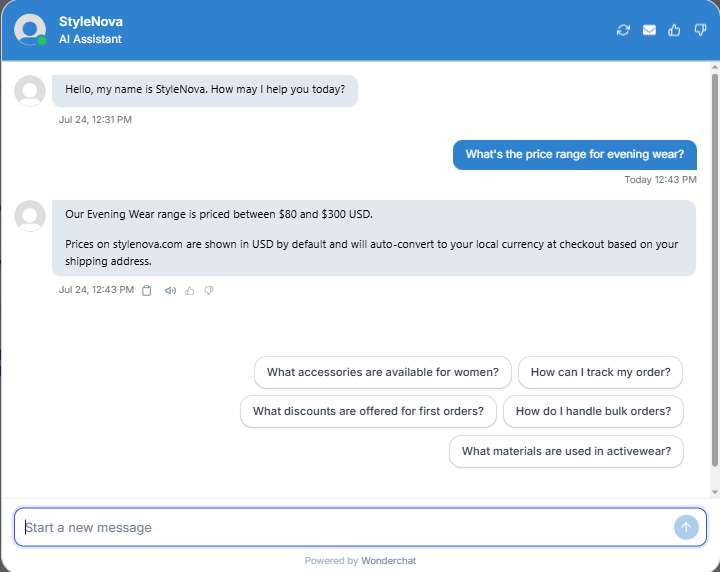Click the "Jul 24, 12:43 PM" timestamp
This screenshot has height=572, width=720.
[x=96, y=290]
